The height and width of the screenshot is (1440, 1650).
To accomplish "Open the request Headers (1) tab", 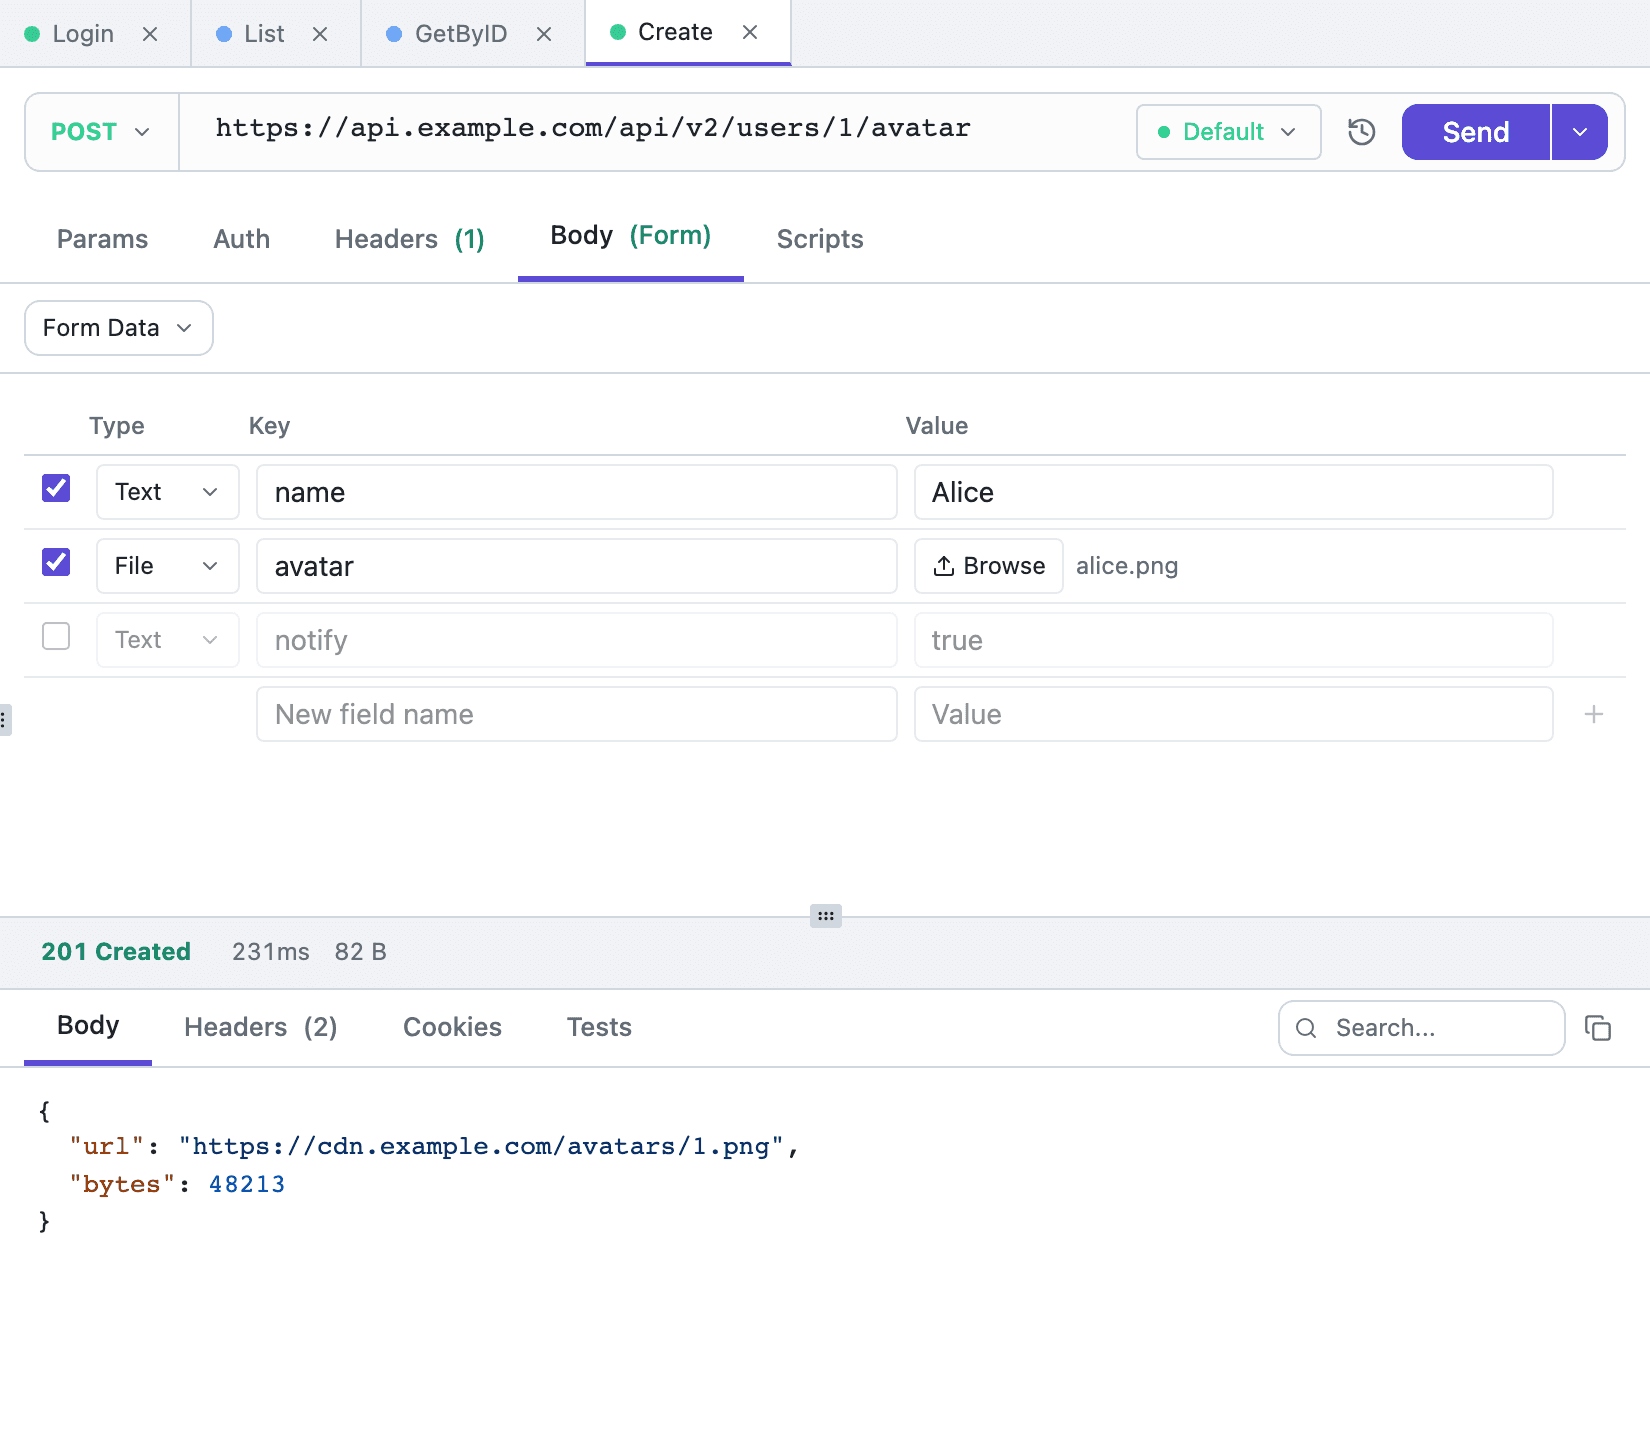I will tap(409, 239).
